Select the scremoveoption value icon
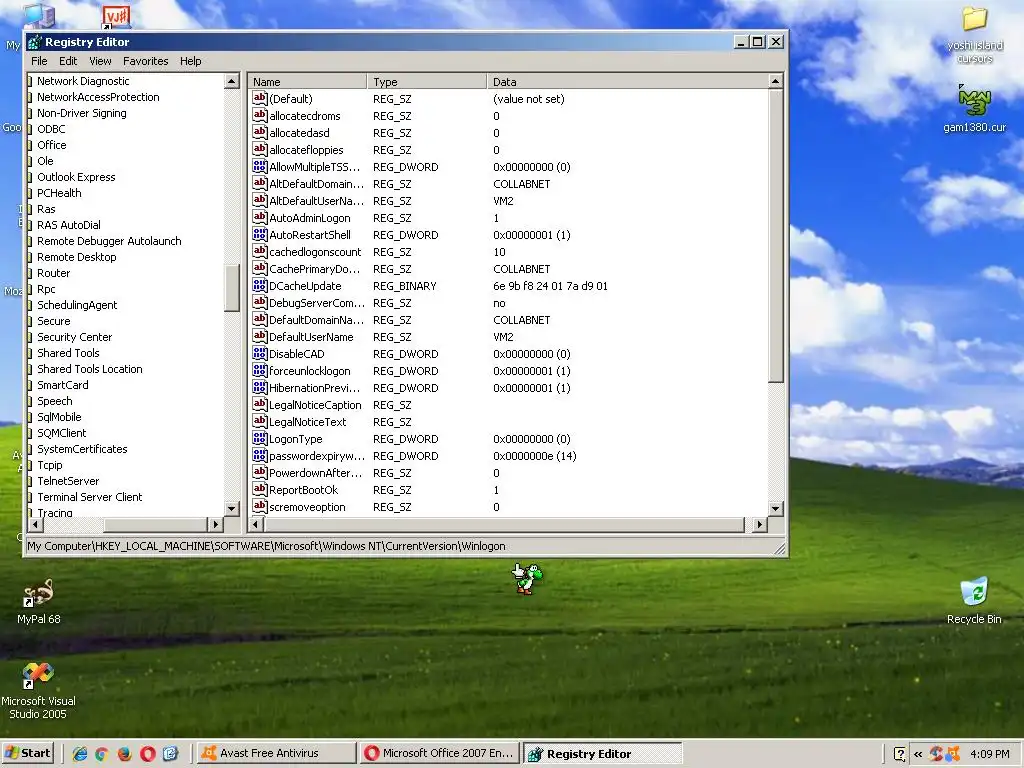Screen dimensions: 1024x768 (x=260, y=506)
